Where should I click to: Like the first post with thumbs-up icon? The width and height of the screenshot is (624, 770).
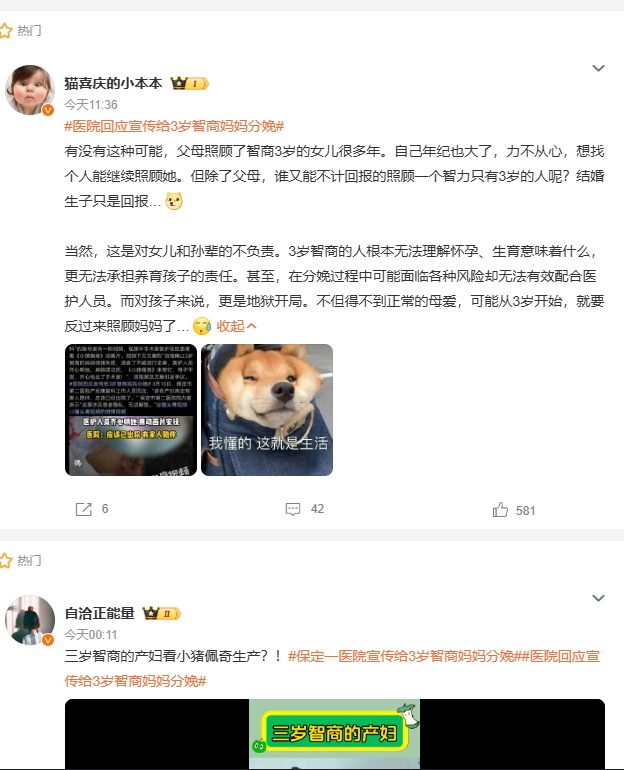tap(500, 510)
